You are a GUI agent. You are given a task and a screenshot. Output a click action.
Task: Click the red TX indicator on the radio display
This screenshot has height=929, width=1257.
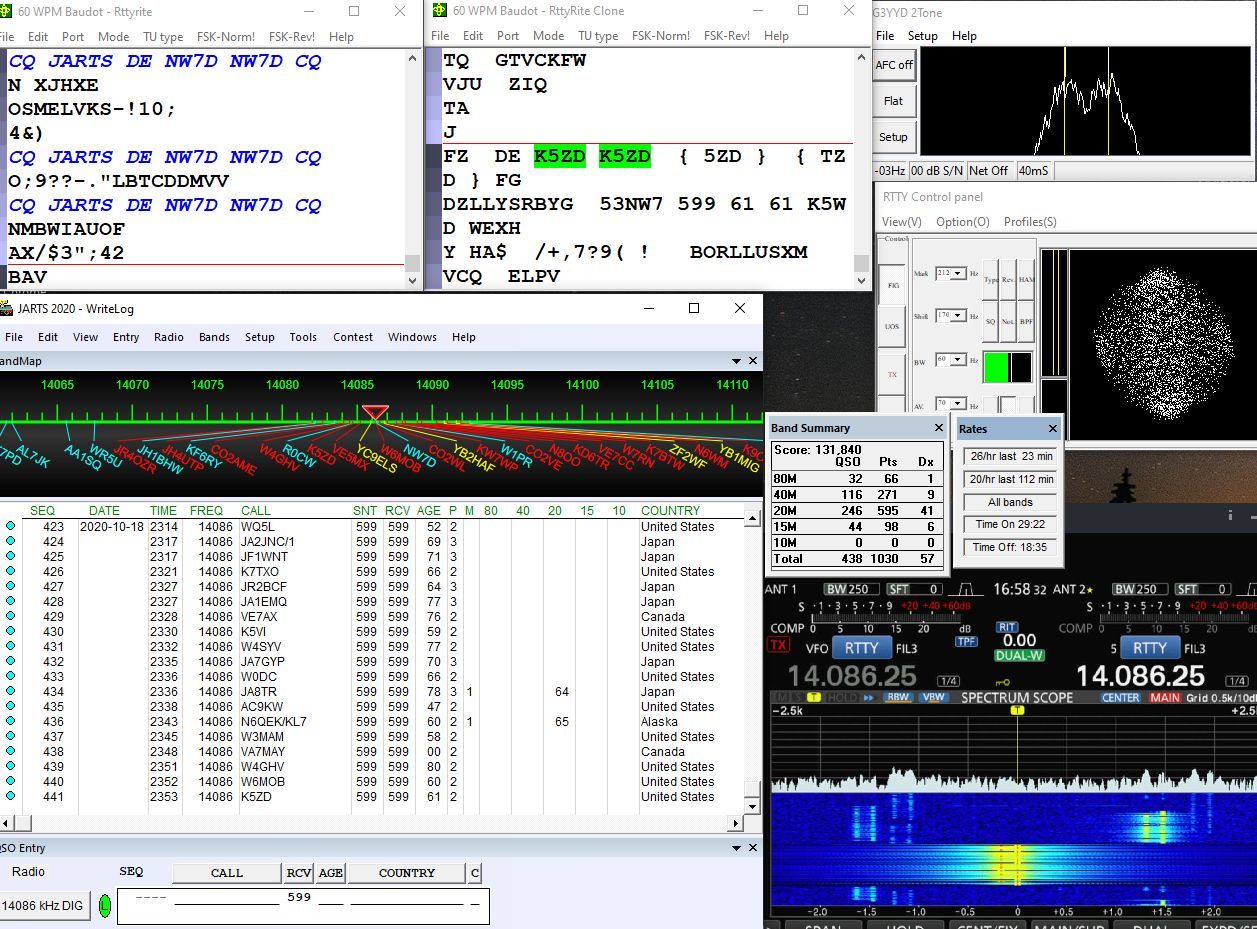[778, 646]
